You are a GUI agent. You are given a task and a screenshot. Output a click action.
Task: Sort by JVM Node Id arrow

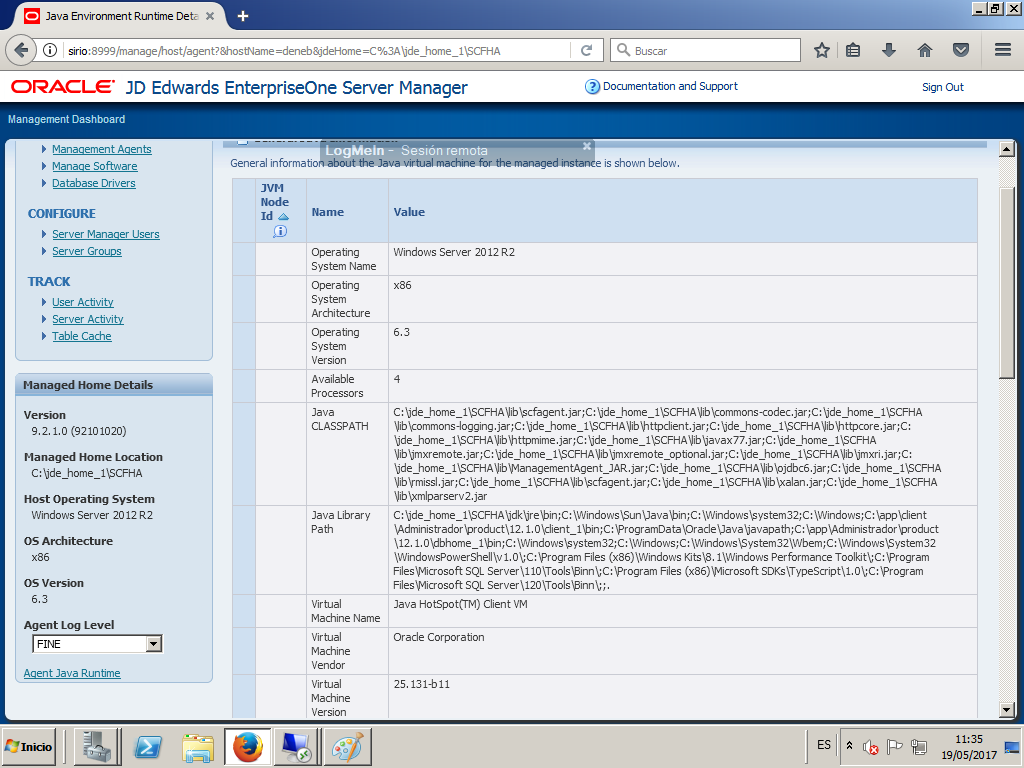[283, 216]
